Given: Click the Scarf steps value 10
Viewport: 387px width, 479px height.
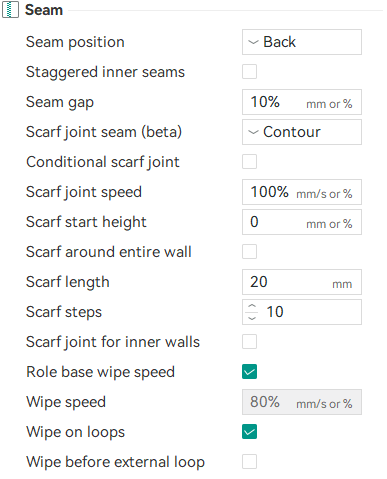Looking at the screenshot, I should (275, 312).
